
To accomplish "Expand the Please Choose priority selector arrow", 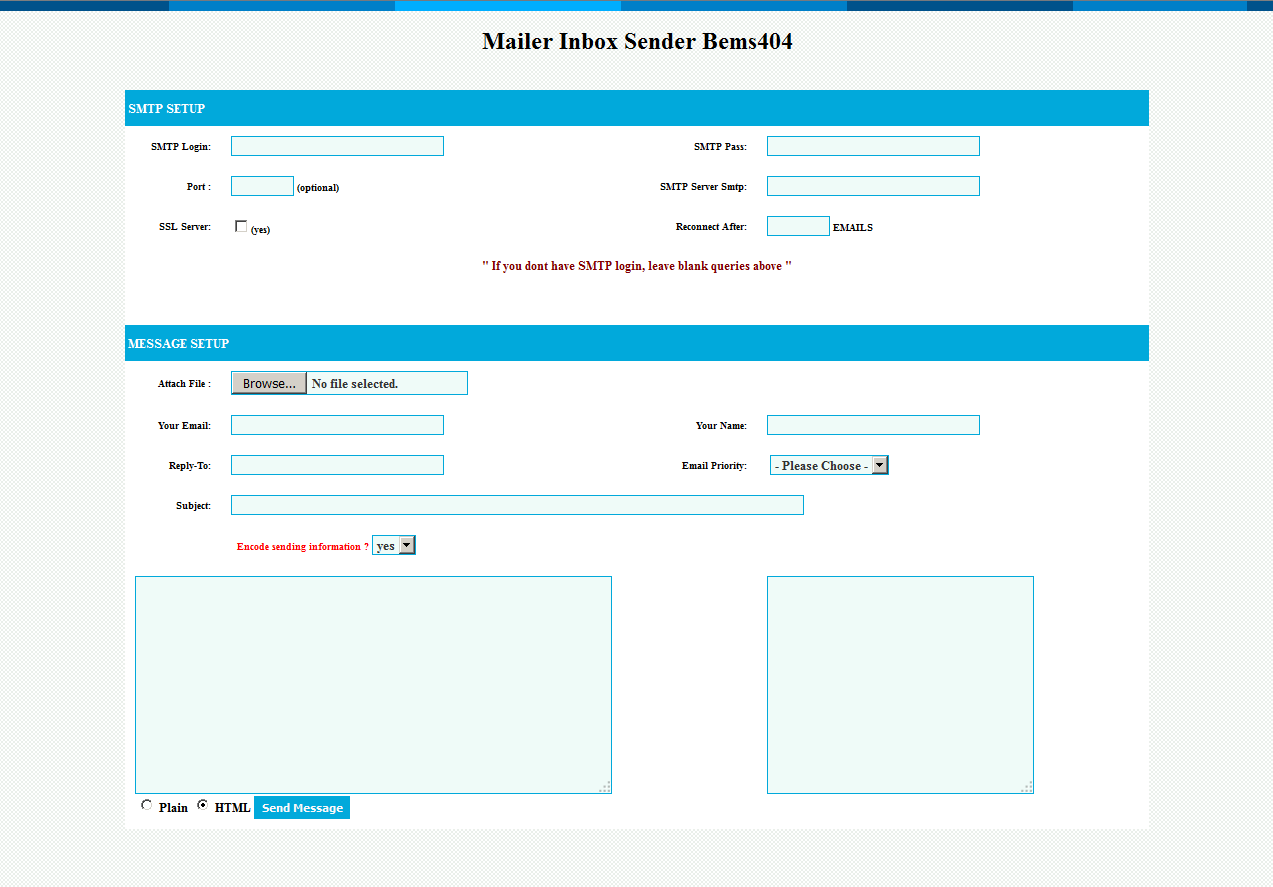I will (x=881, y=464).
